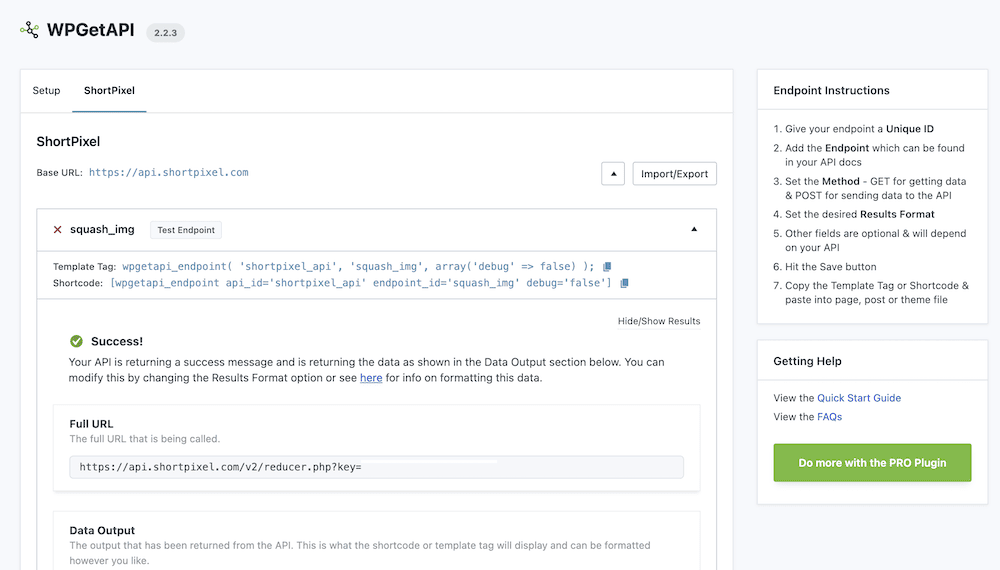1000x570 pixels.
Task: Click instruction 'Hit the Save button'
Action: [x=830, y=267]
